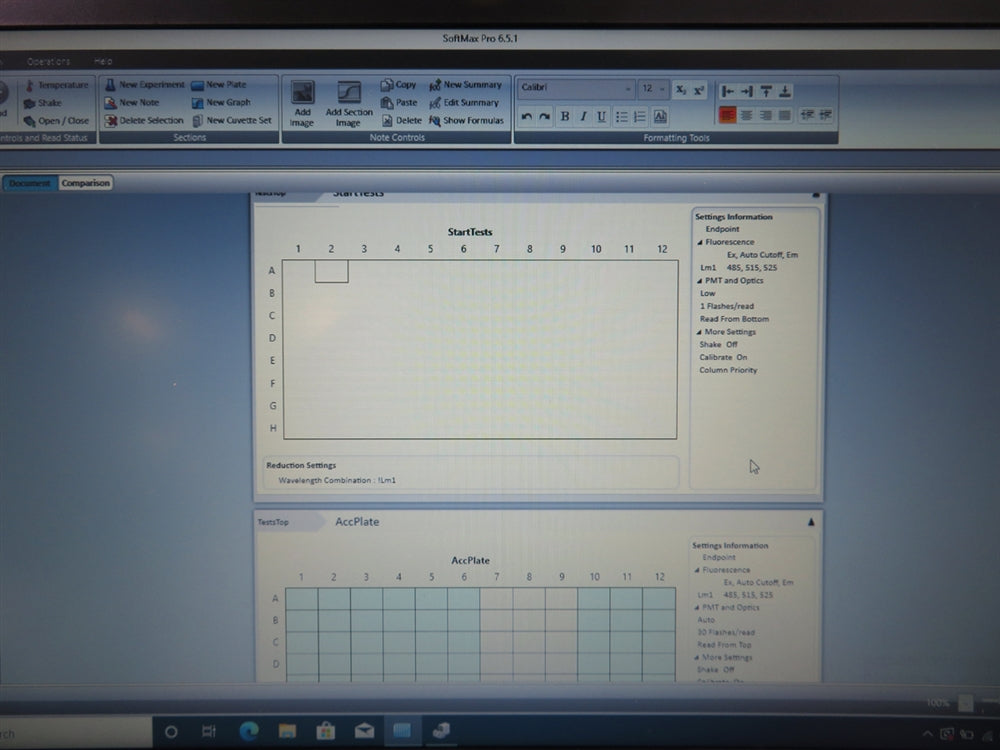
Task: Click Open / Close drawer control
Action: pyautogui.click(x=56, y=121)
